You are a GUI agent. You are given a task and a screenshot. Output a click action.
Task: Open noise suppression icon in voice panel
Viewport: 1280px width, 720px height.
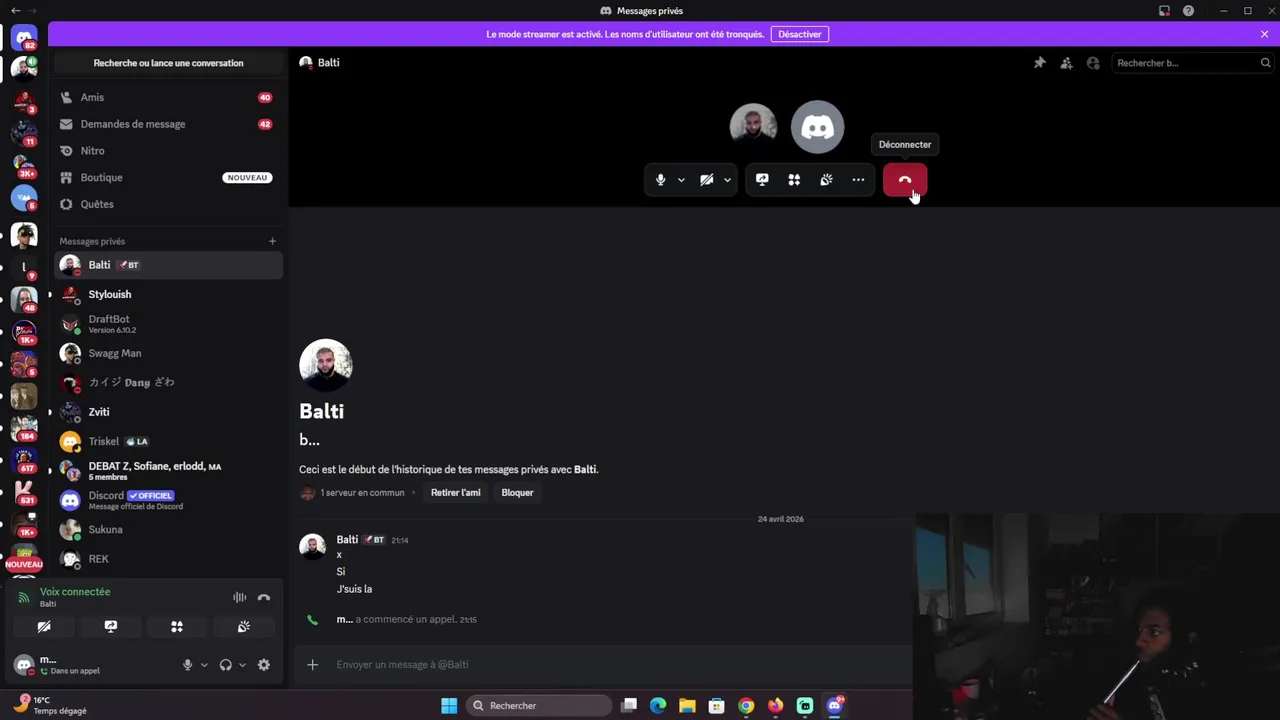[240, 597]
